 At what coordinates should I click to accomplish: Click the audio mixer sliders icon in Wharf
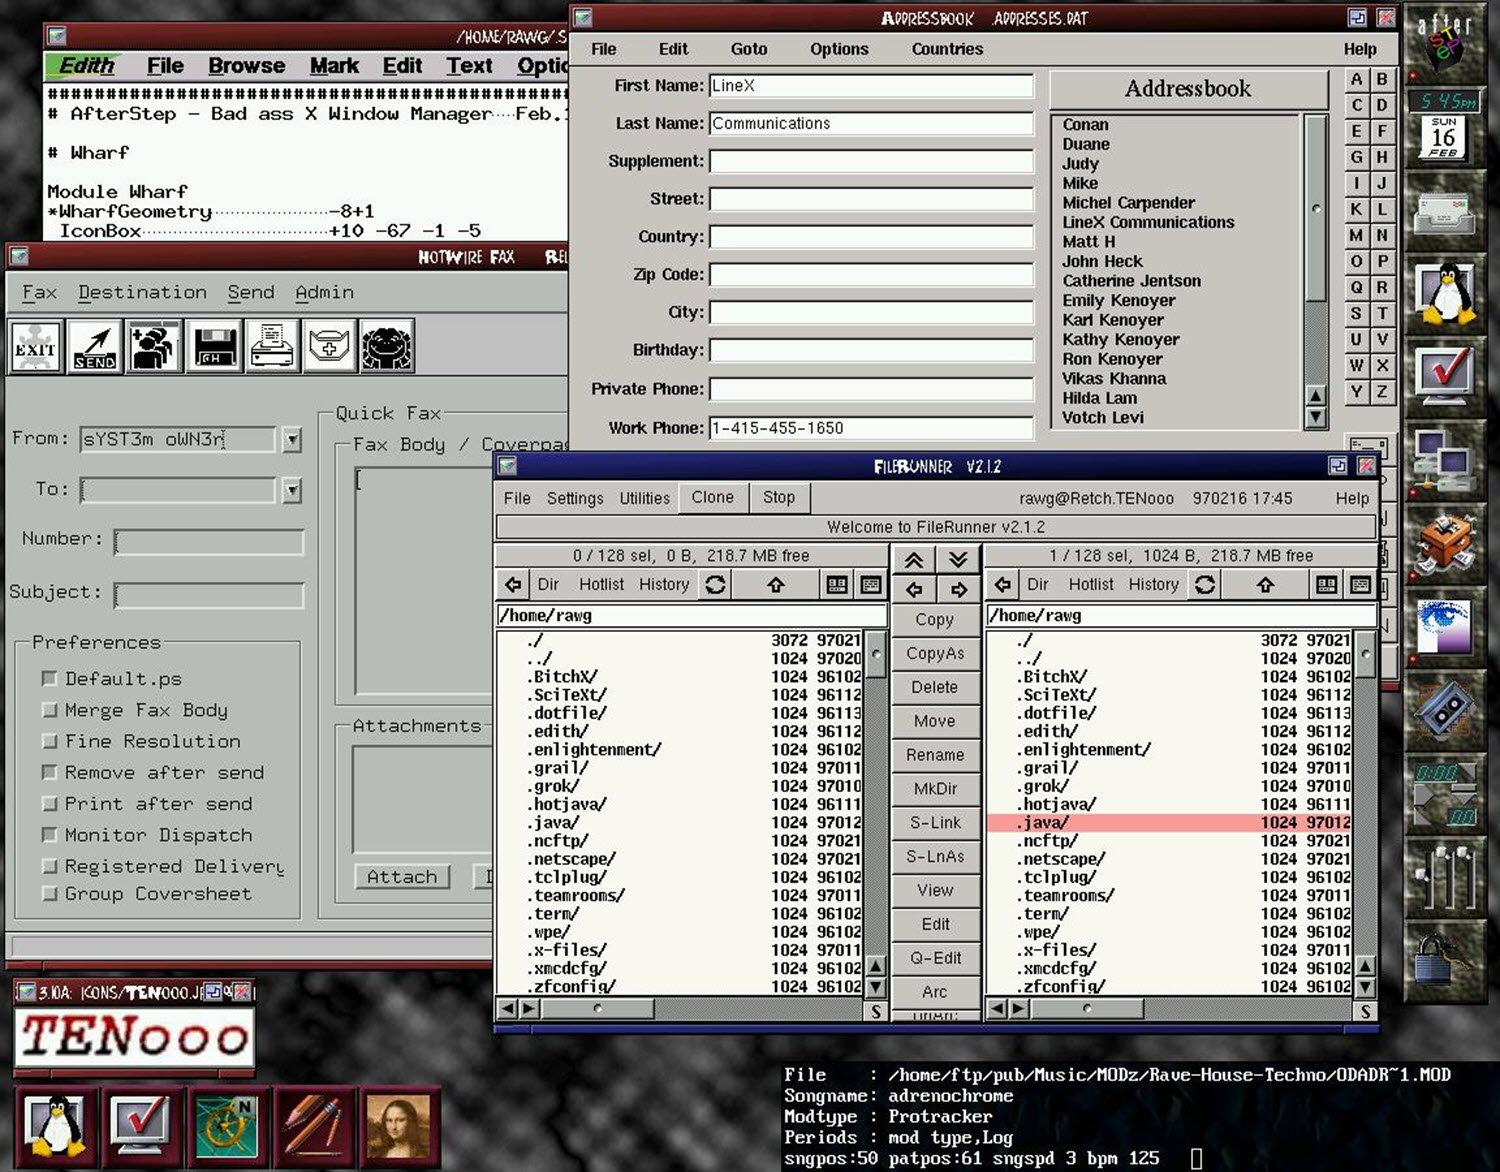(x=1445, y=876)
